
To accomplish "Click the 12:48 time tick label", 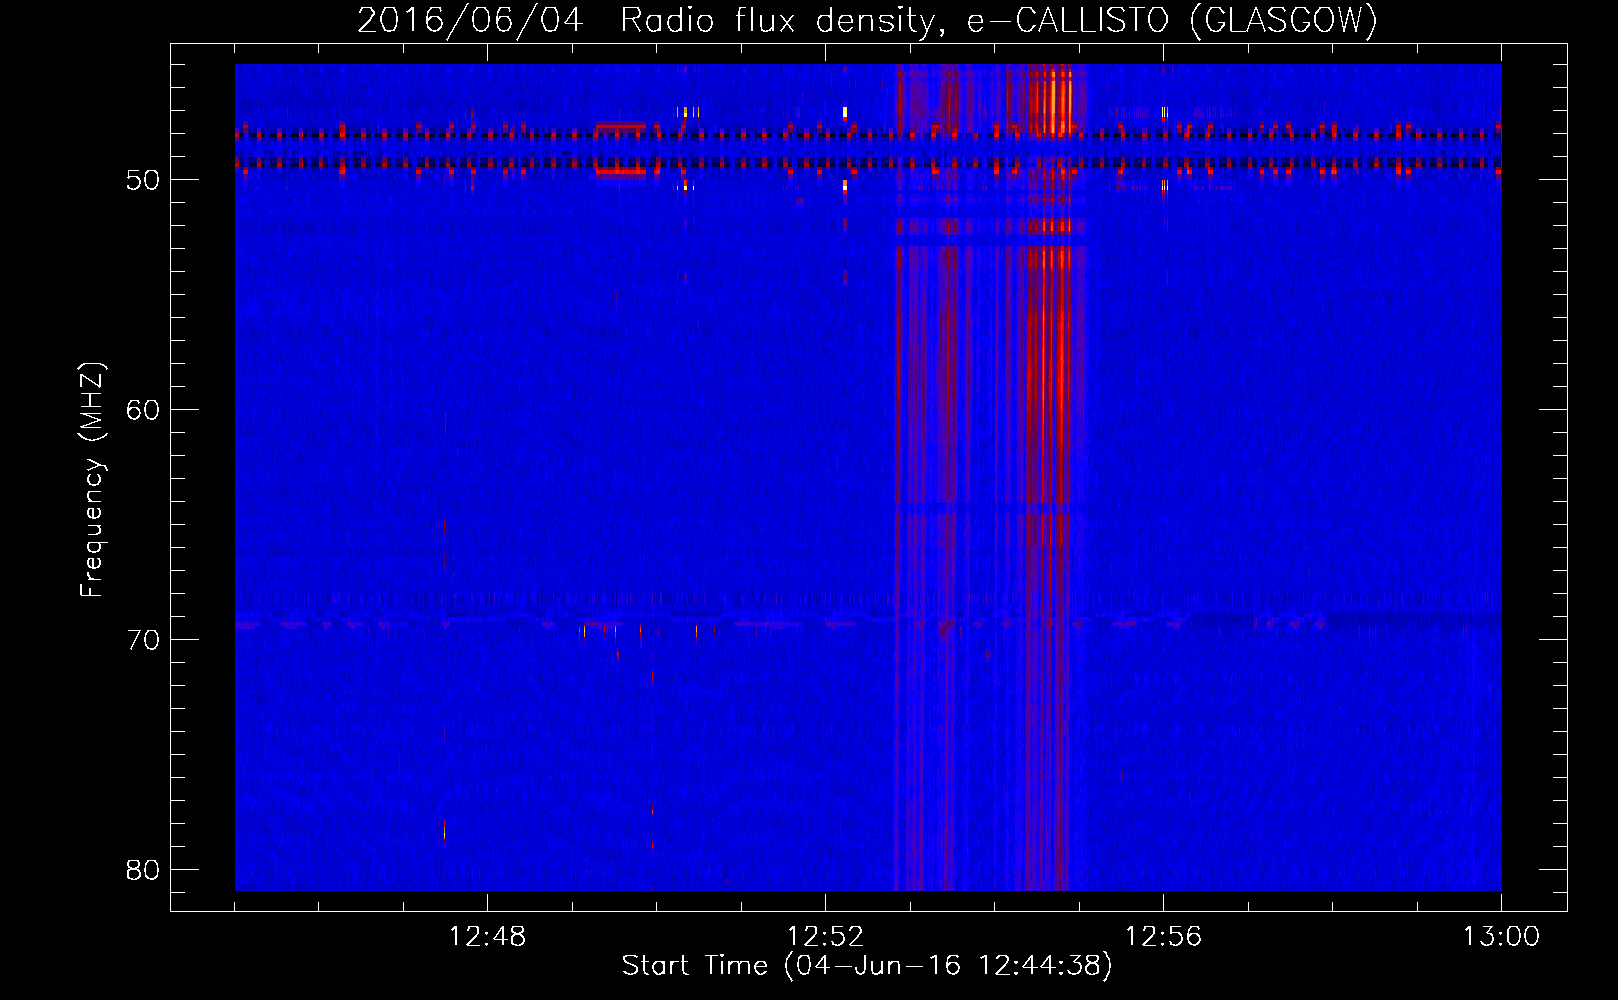I will (x=487, y=937).
